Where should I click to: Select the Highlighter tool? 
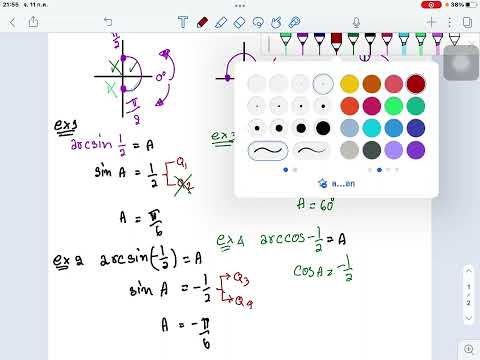pos(221,22)
